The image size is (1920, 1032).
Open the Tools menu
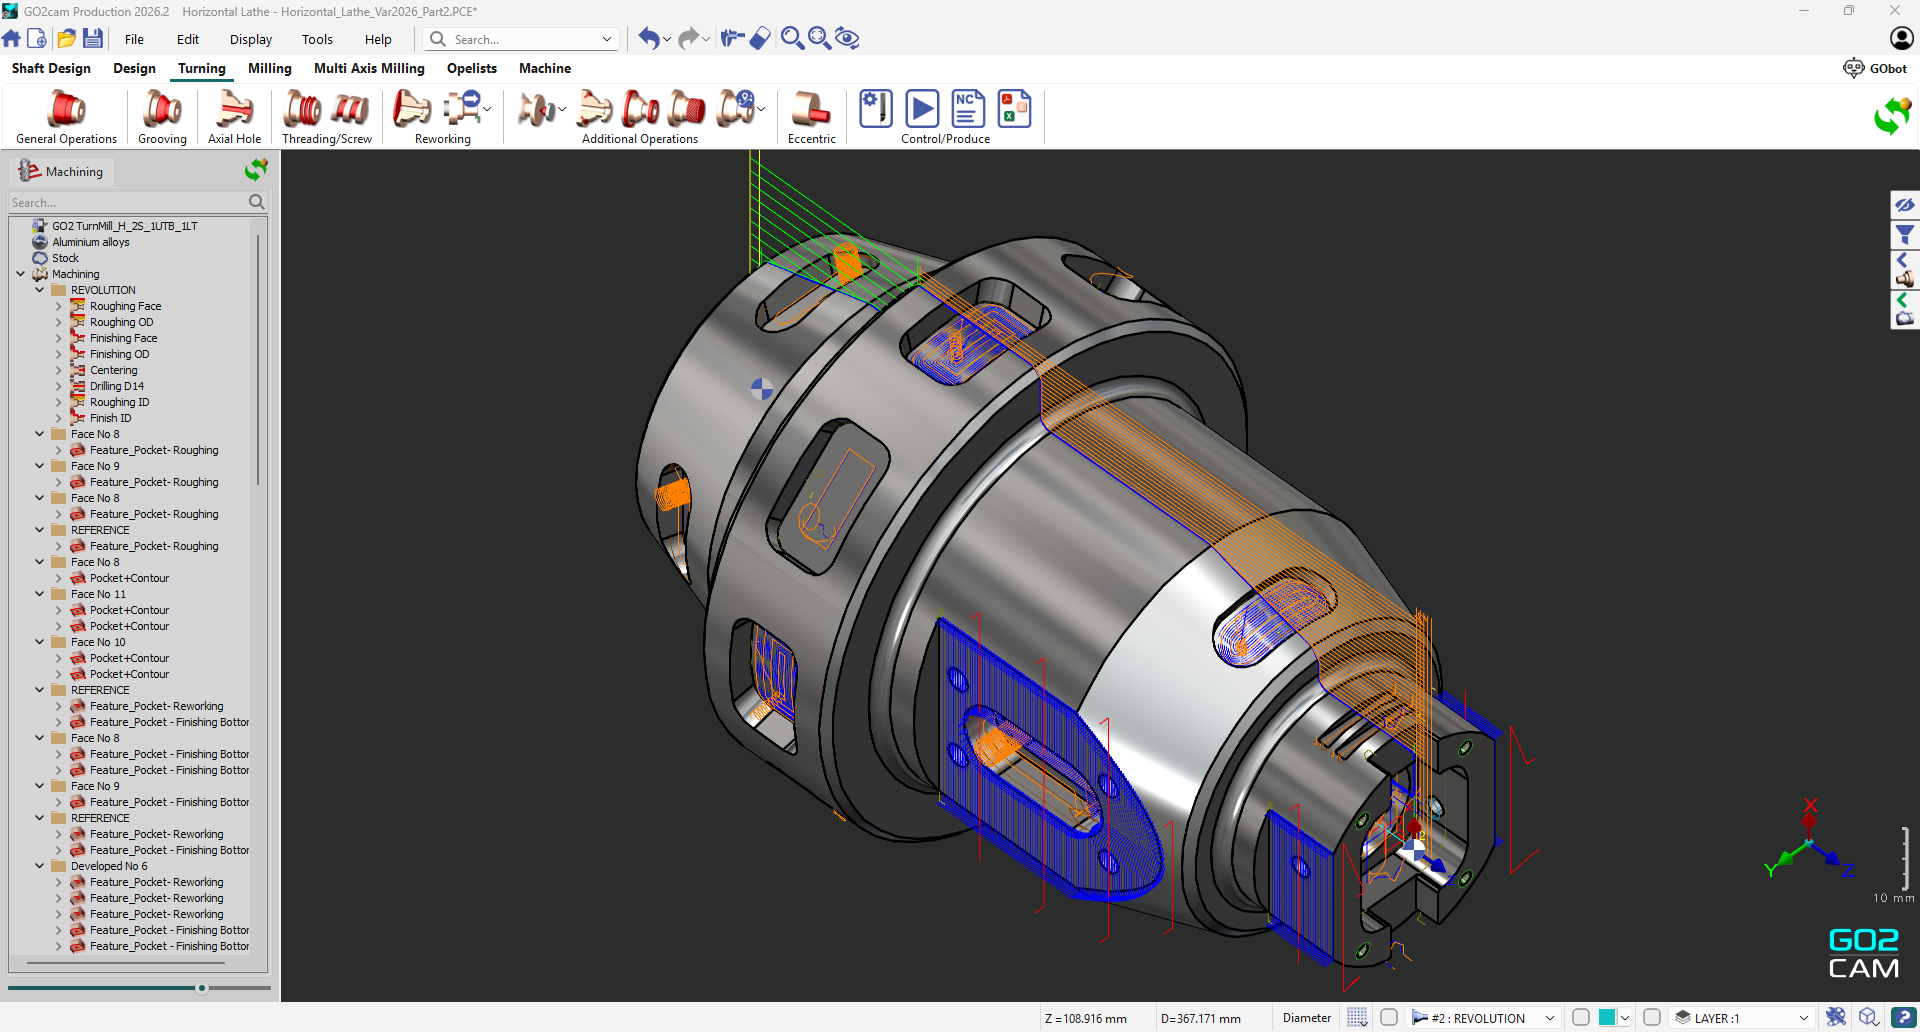click(317, 39)
